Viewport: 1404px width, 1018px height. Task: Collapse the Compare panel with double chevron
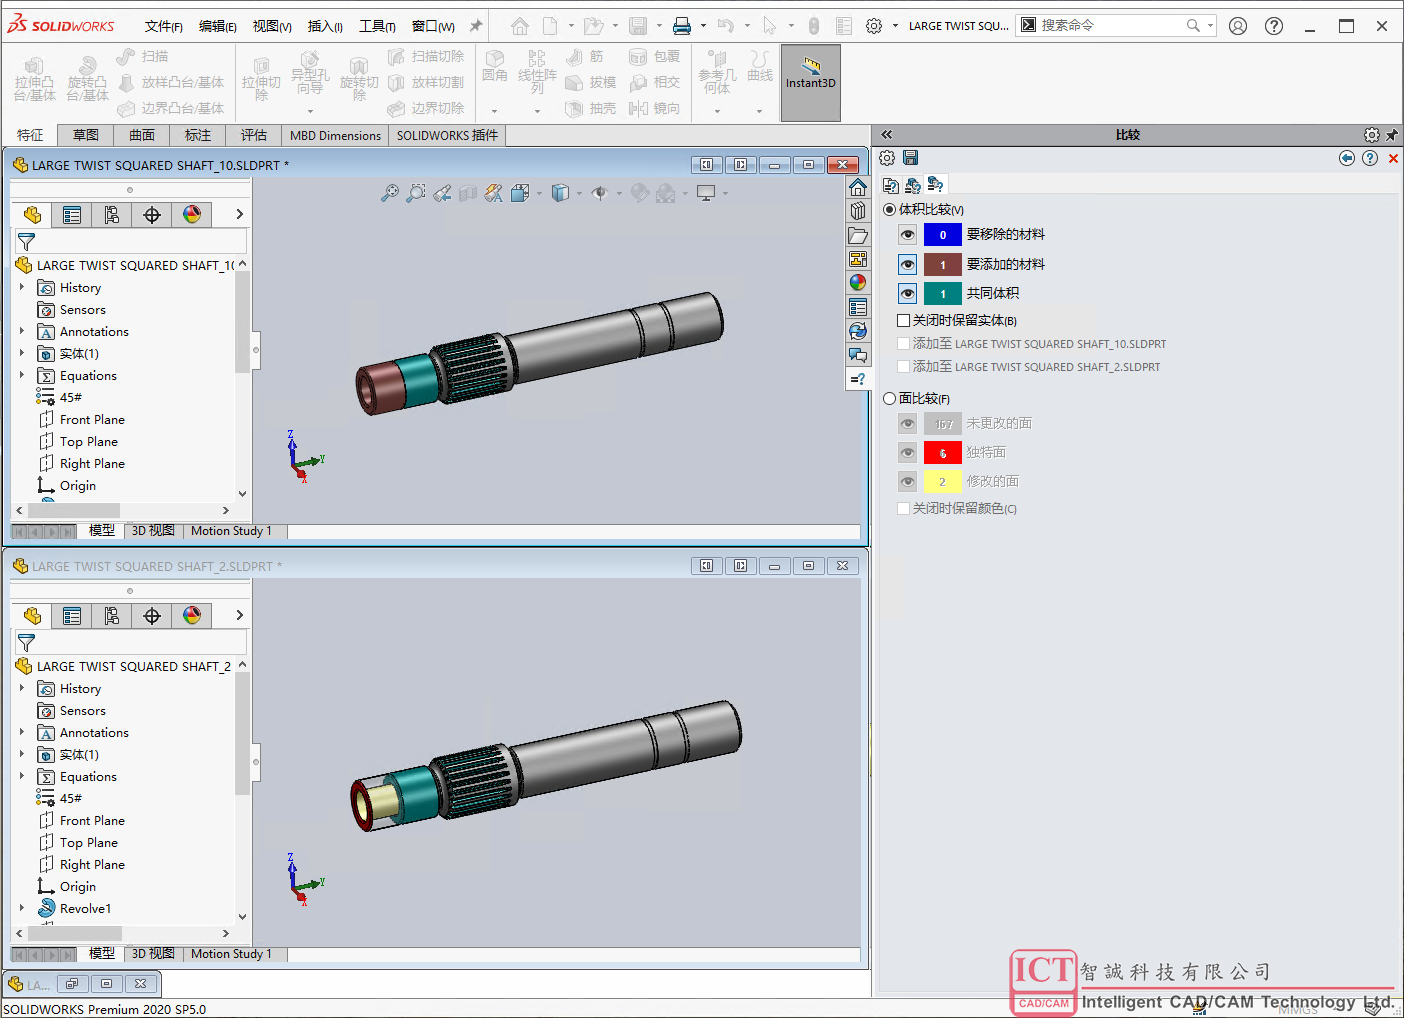point(886,134)
